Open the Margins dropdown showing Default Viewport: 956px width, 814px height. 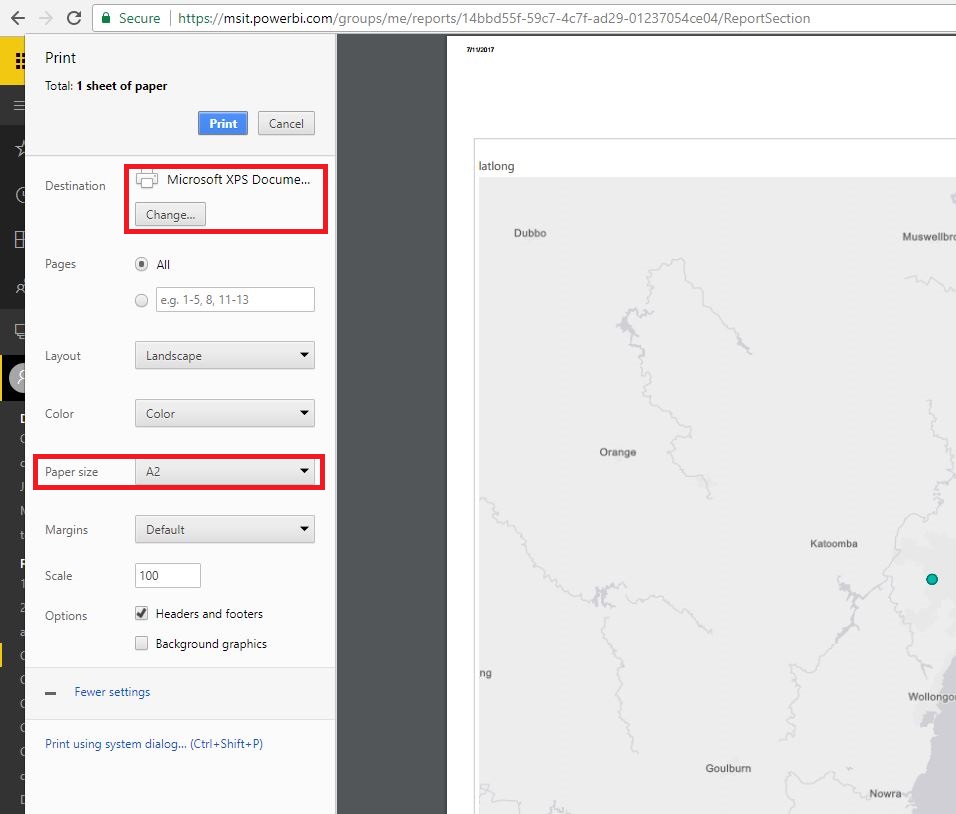tap(225, 529)
